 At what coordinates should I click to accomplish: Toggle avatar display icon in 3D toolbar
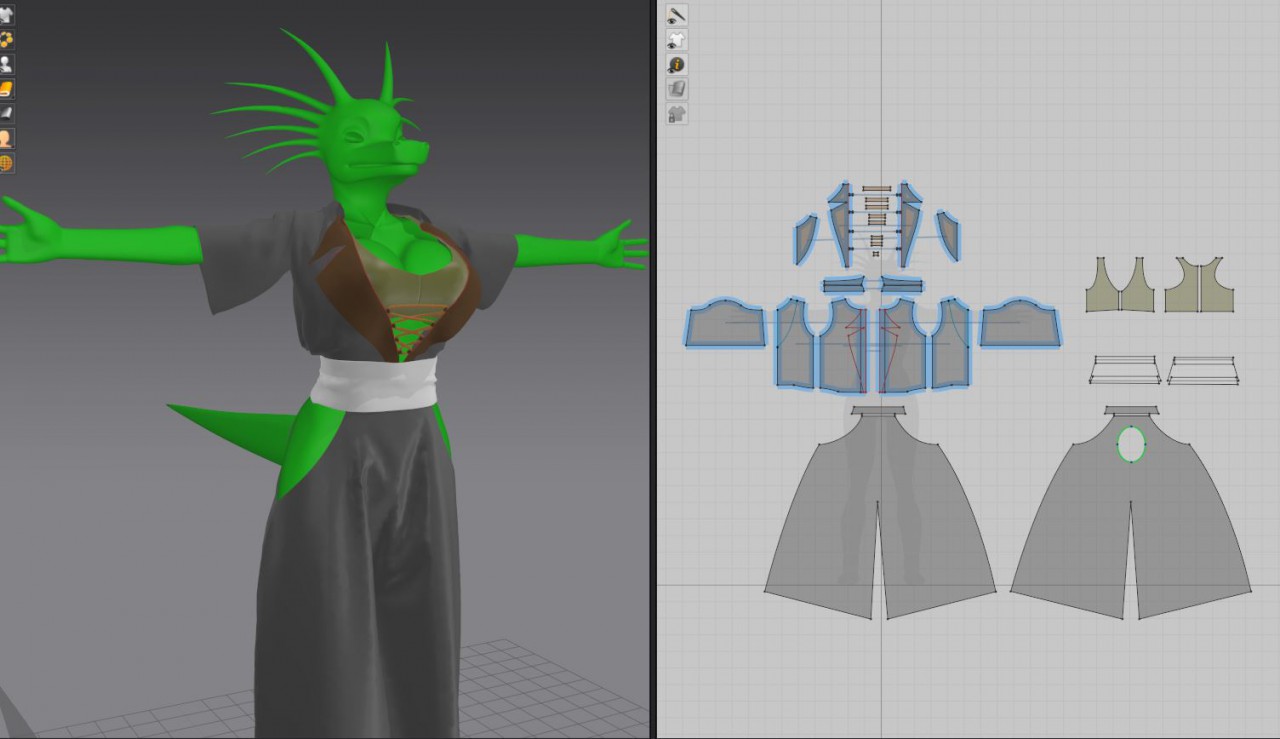tap(6, 65)
